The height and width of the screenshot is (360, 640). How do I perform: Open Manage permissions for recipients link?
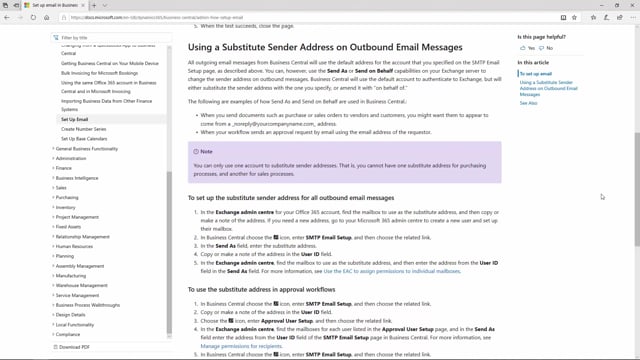(241, 346)
